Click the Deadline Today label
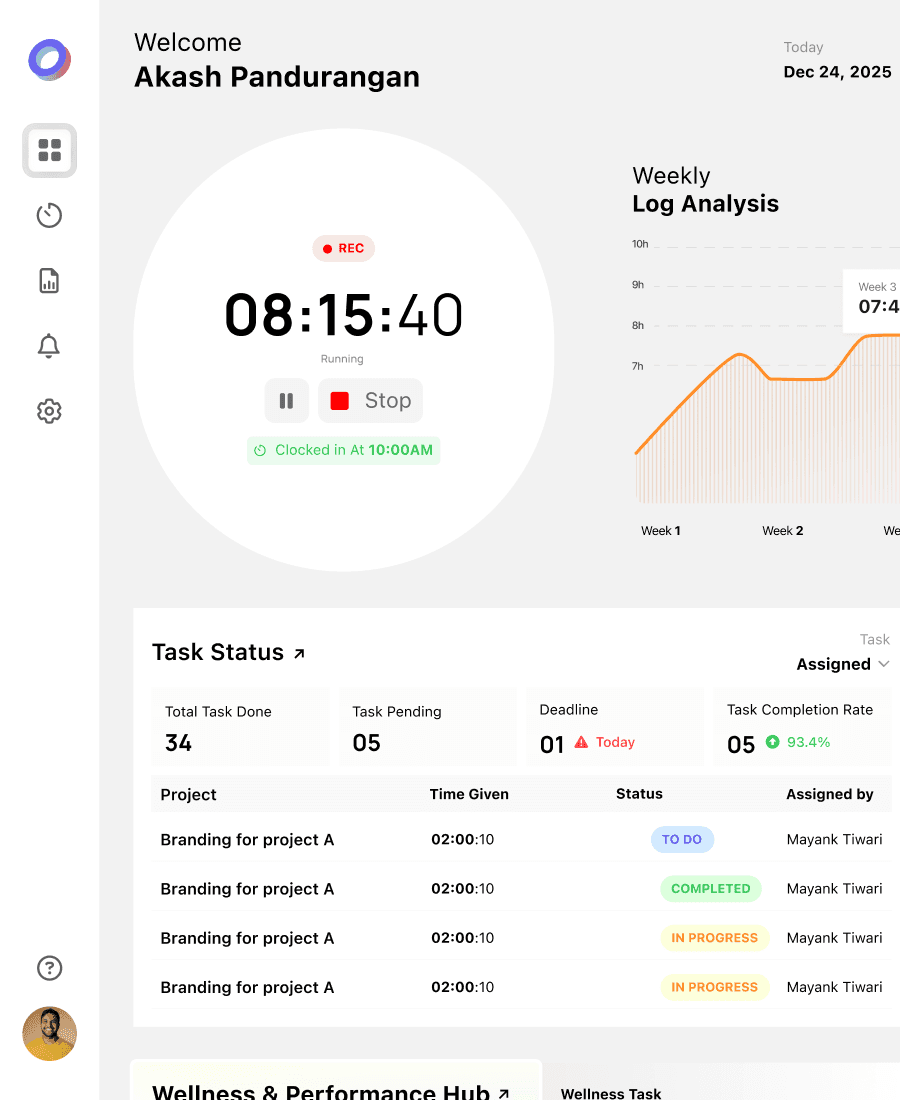900x1100 pixels. [x=615, y=742]
